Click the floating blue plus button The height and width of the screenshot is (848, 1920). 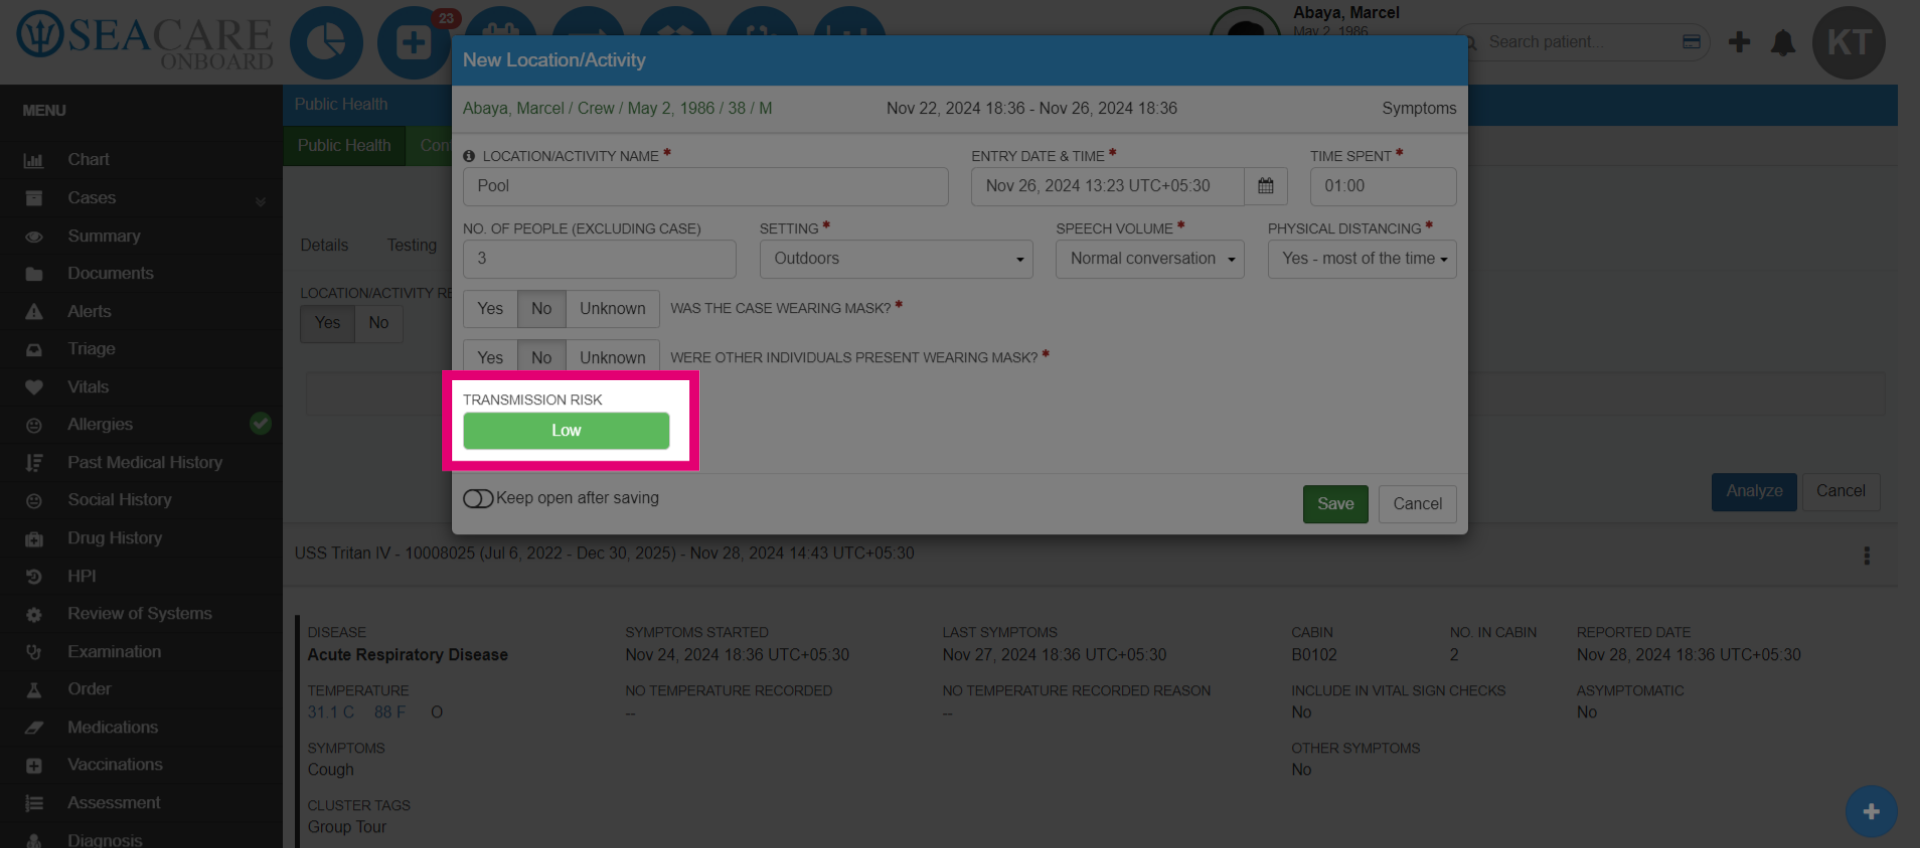[1871, 811]
